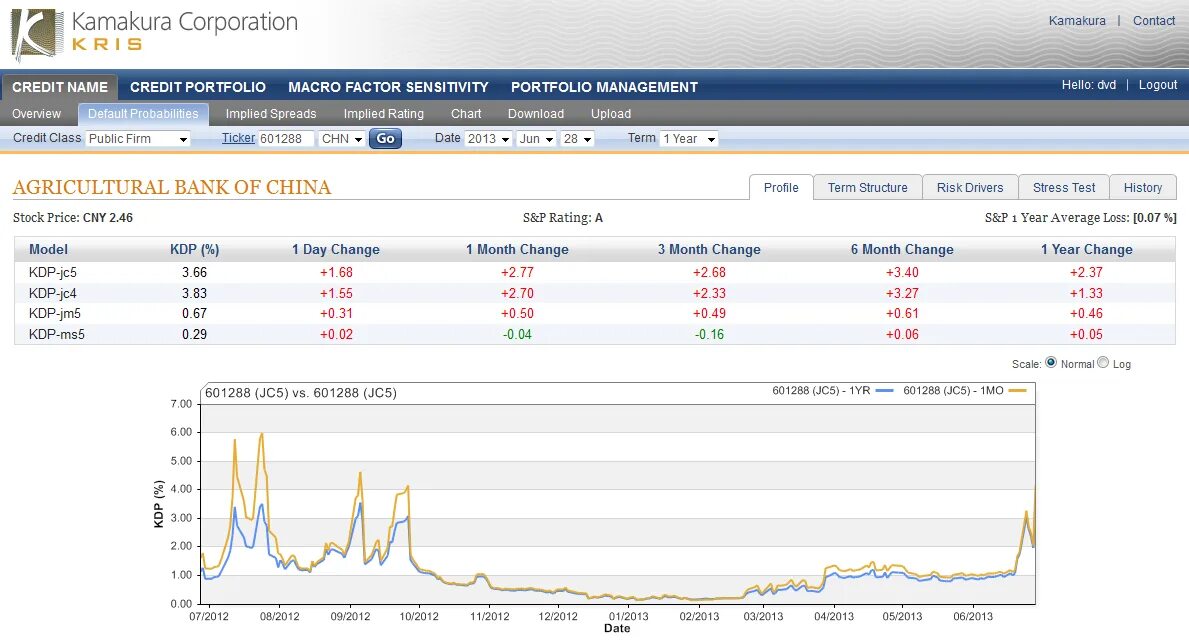Open the Chart submenu item
Image resolution: width=1189 pixels, height=641 pixels.
click(466, 114)
